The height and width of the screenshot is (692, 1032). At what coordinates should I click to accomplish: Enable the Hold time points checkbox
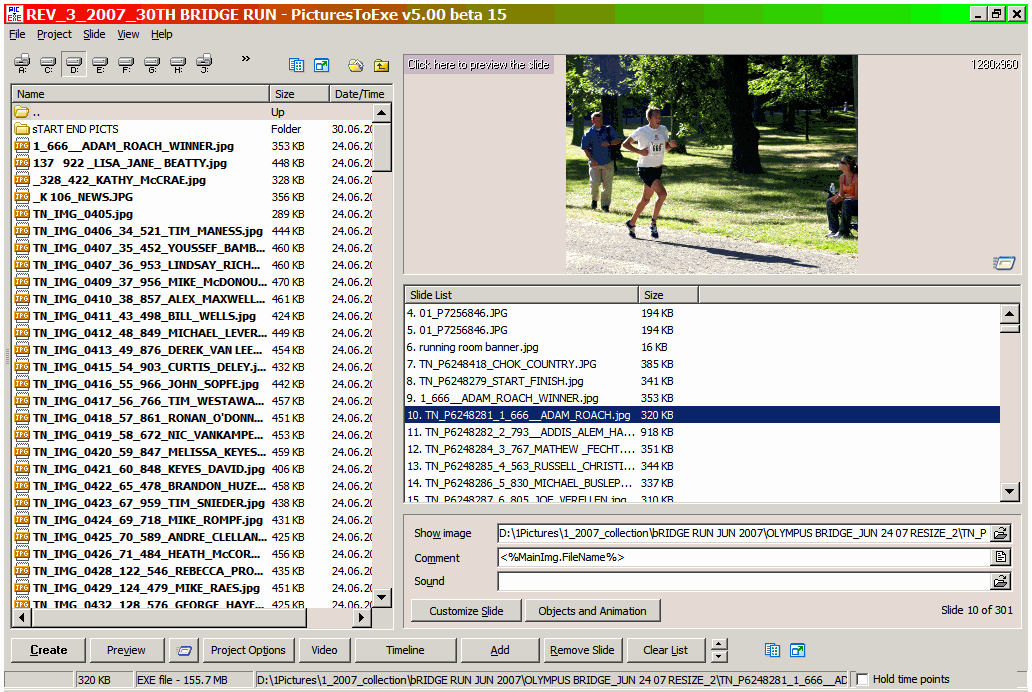click(862, 680)
